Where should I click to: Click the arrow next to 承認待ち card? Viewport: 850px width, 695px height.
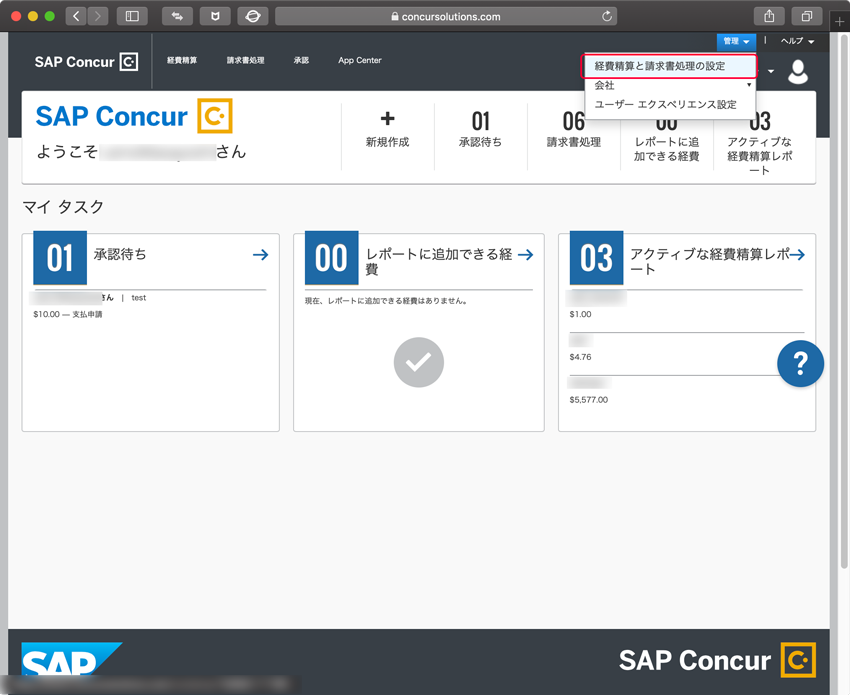click(261, 254)
